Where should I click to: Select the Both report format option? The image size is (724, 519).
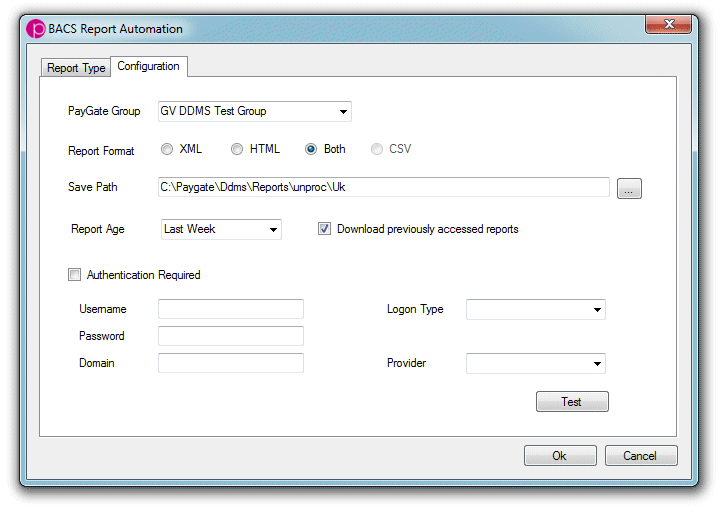point(311,149)
